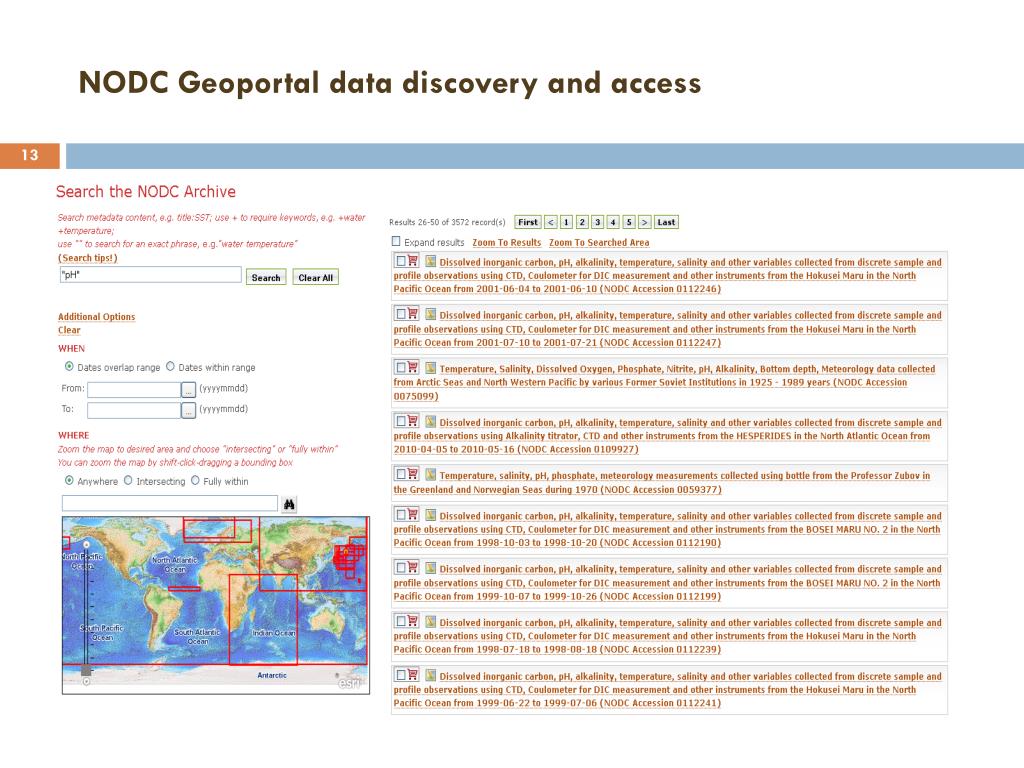
Task: Open Additional Options link
Action: 97,317
